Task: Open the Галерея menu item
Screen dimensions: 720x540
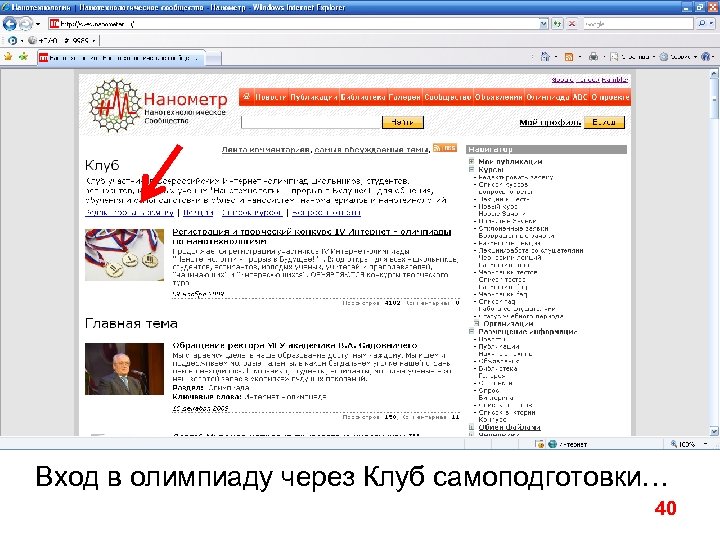Action: (x=404, y=97)
